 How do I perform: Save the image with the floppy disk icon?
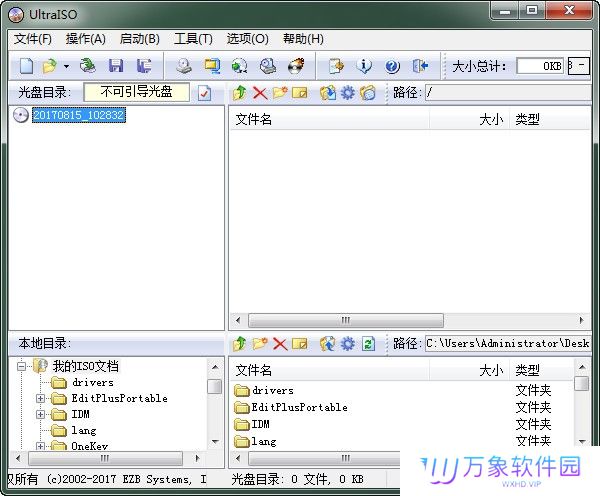[116, 66]
